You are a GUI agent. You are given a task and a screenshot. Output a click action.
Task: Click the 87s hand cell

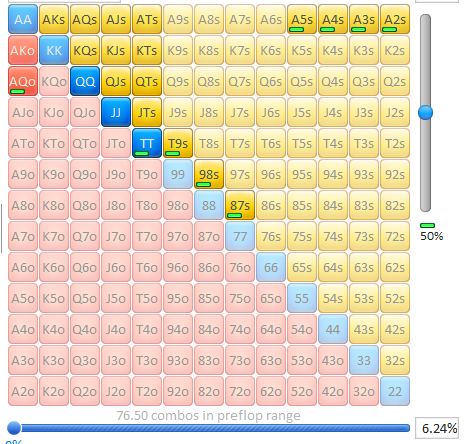240,205
